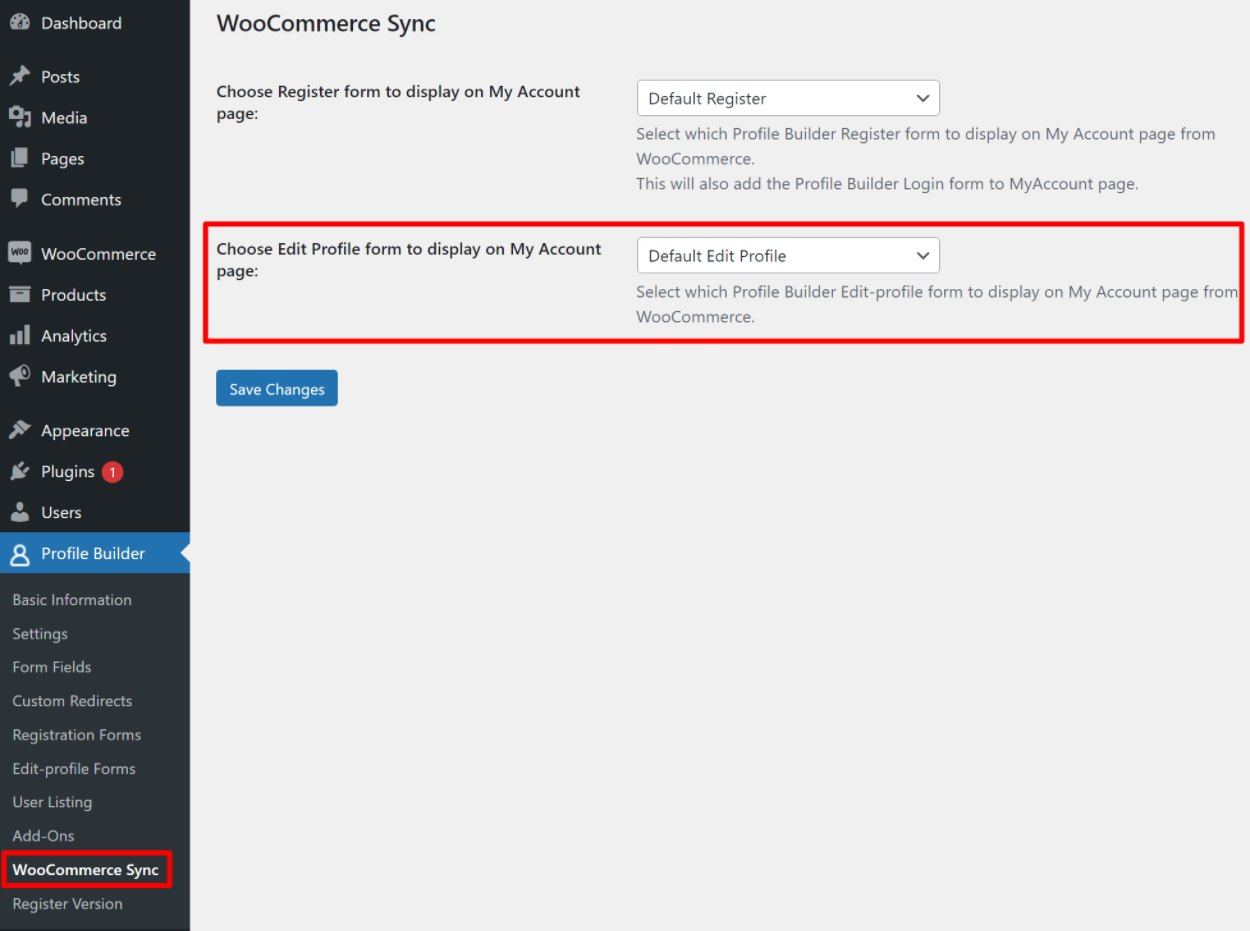Click the Products archive box icon
Viewport: 1250px width, 931px height.
coord(20,294)
